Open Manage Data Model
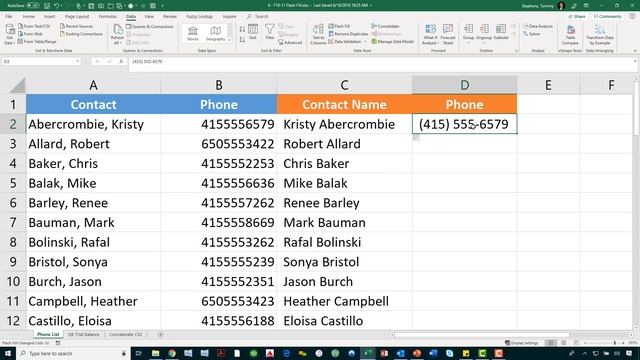The image size is (640, 360). point(392,42)
